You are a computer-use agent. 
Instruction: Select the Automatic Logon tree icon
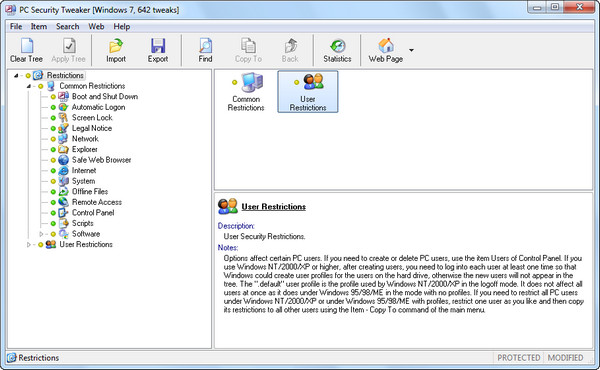(x=63, y=107)
